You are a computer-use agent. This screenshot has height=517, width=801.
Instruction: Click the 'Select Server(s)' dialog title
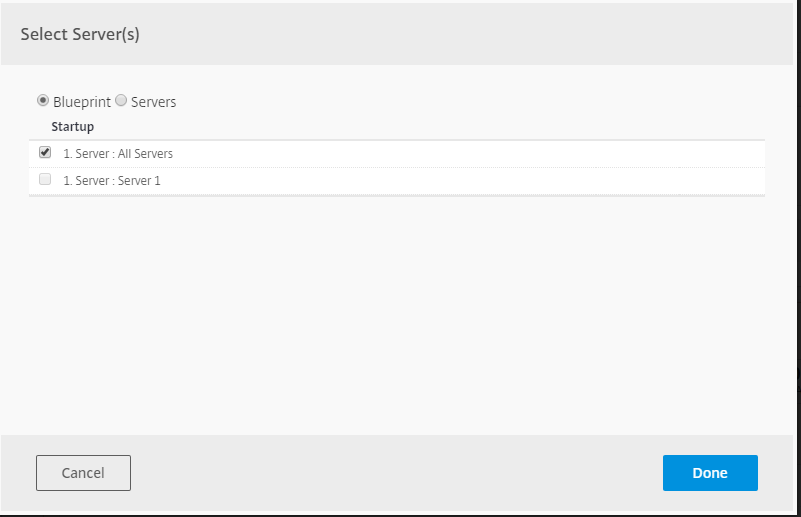point(80,35)
